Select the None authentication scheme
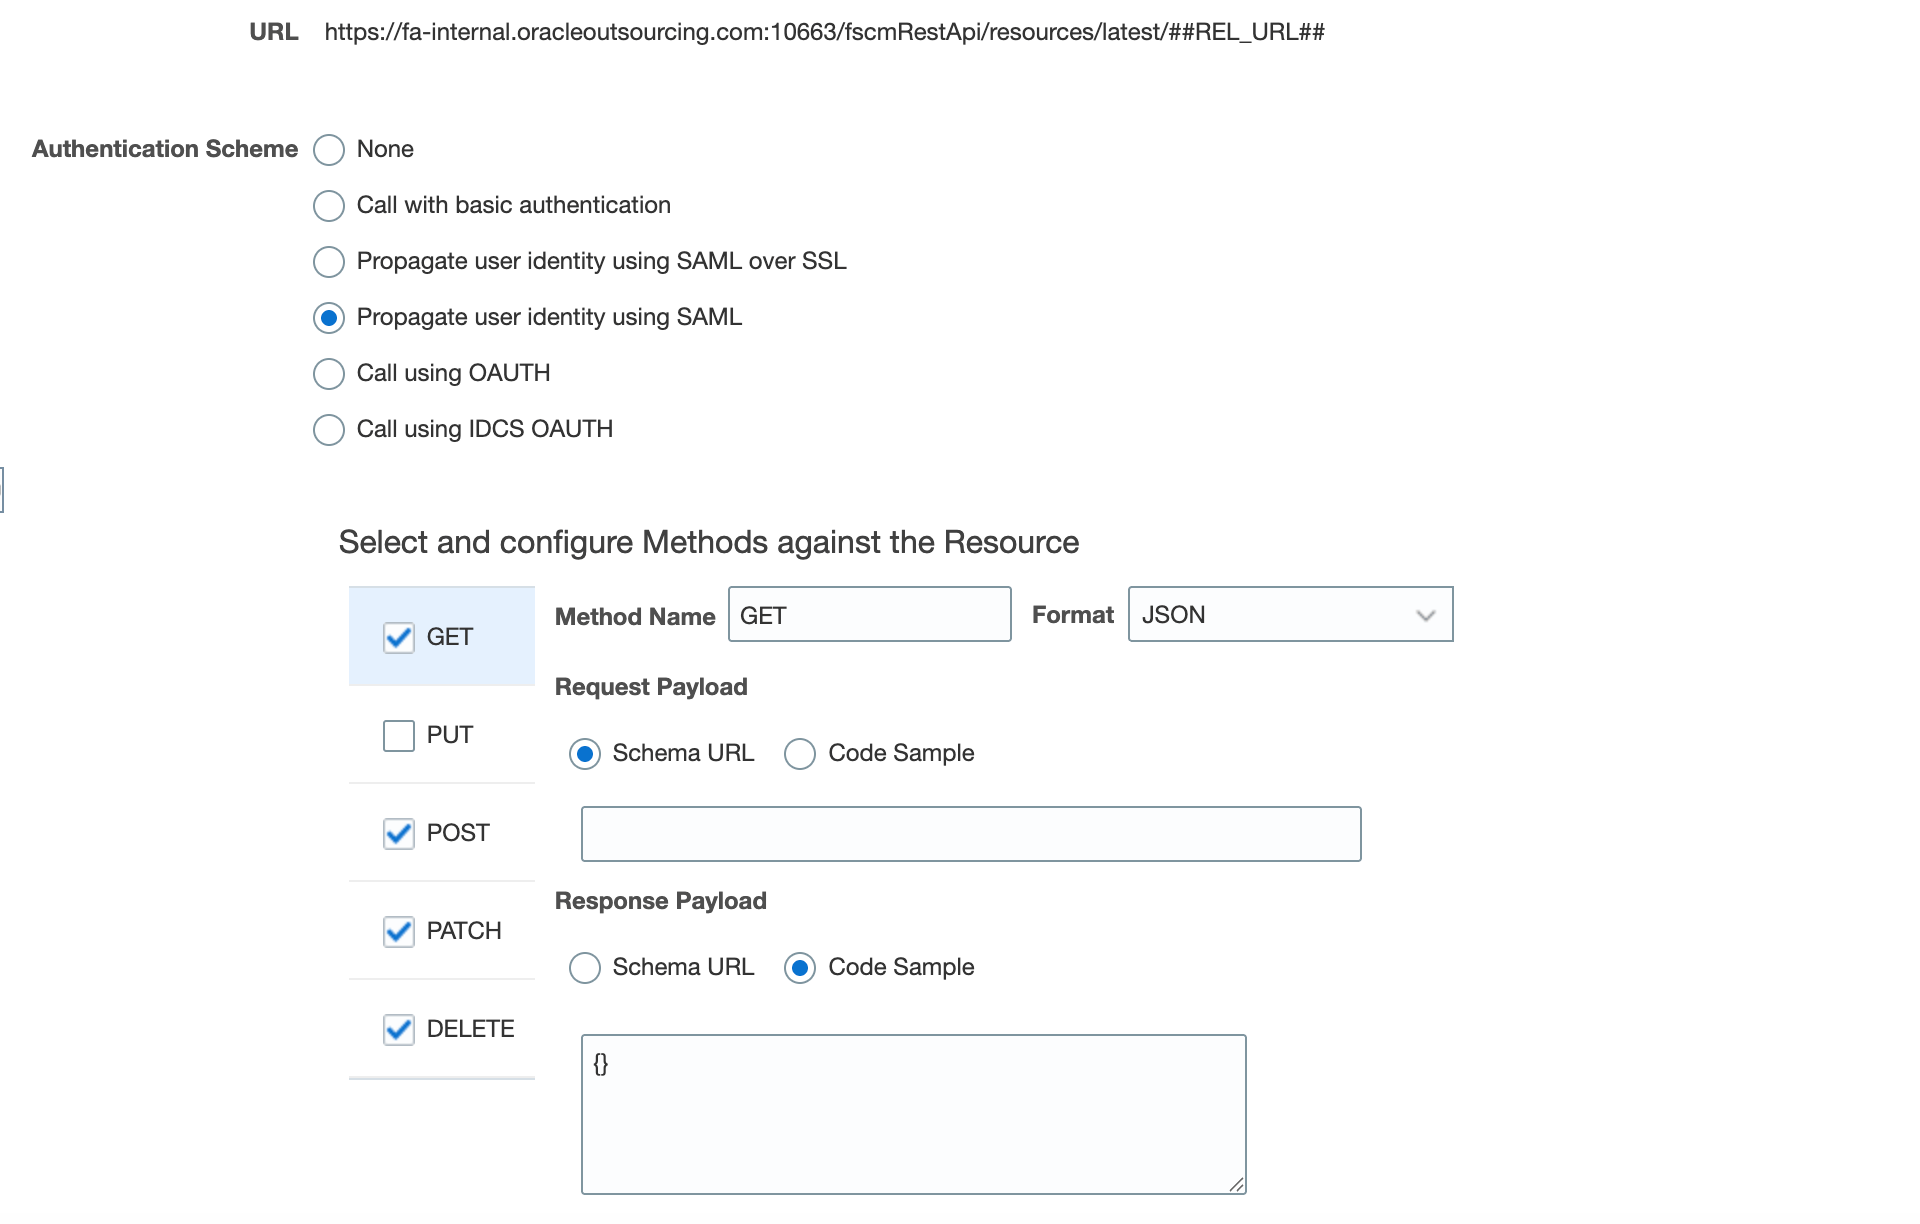1920x1224 pixels. 329,150
